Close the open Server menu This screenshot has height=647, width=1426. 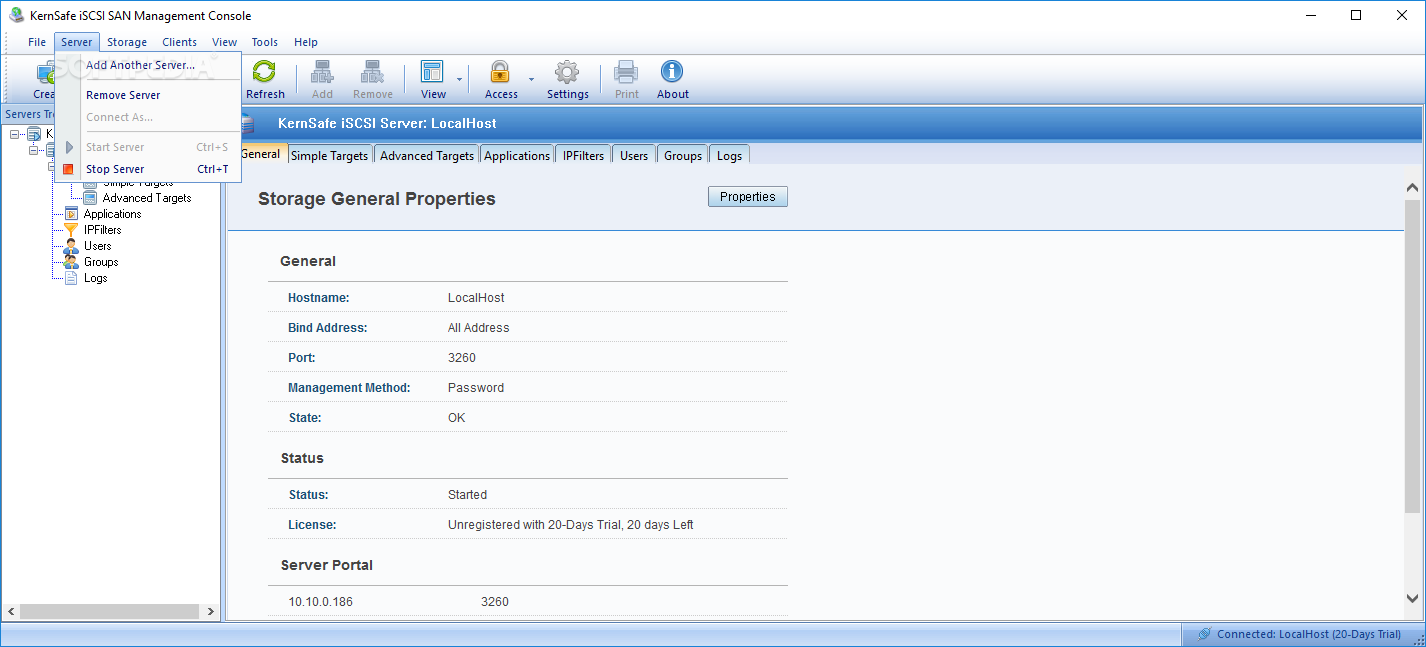click(77, 42)
